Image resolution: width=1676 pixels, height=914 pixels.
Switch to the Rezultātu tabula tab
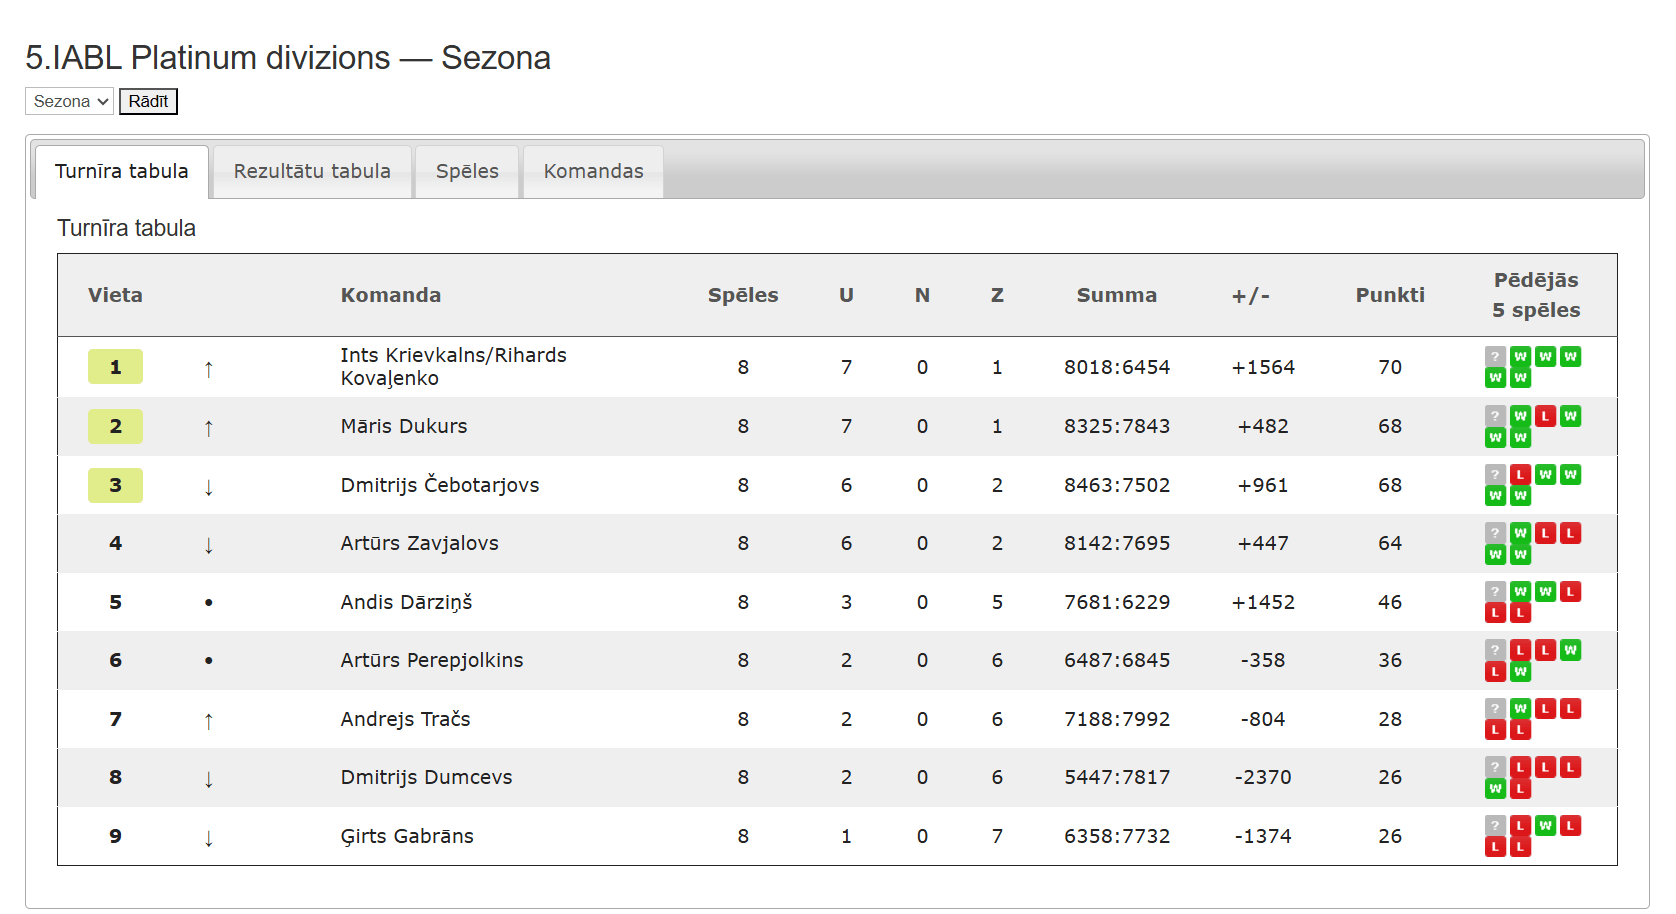click(312, 171)
